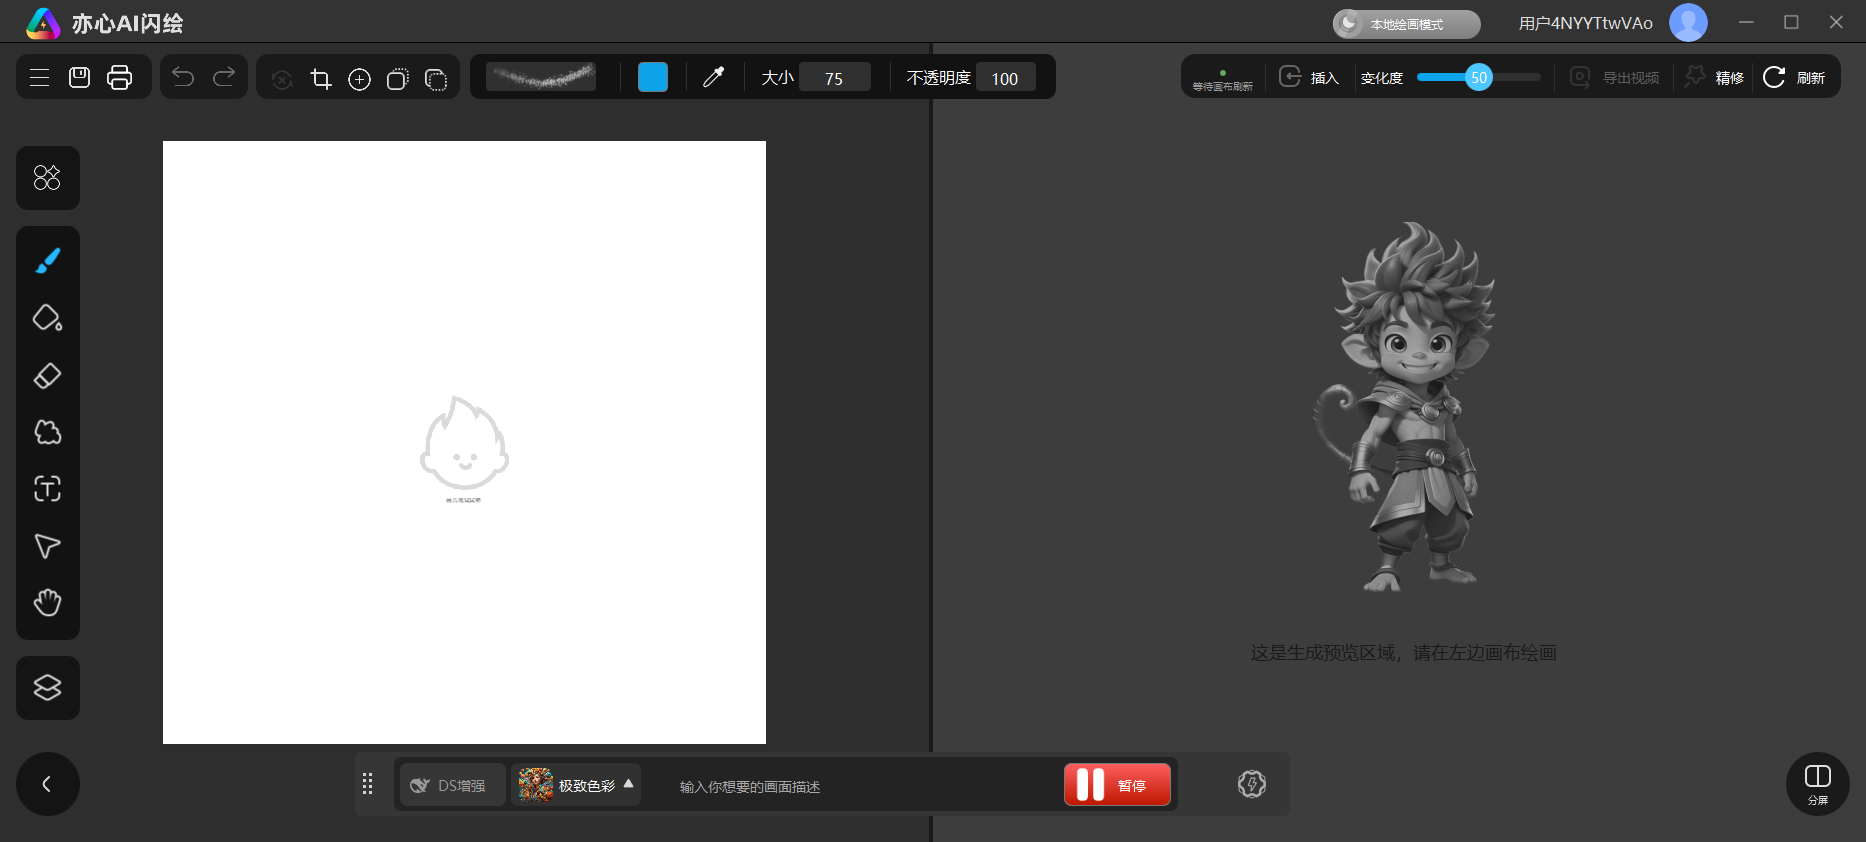Select the eraser tool
The image size is (1866, 842).
(47, 375)
